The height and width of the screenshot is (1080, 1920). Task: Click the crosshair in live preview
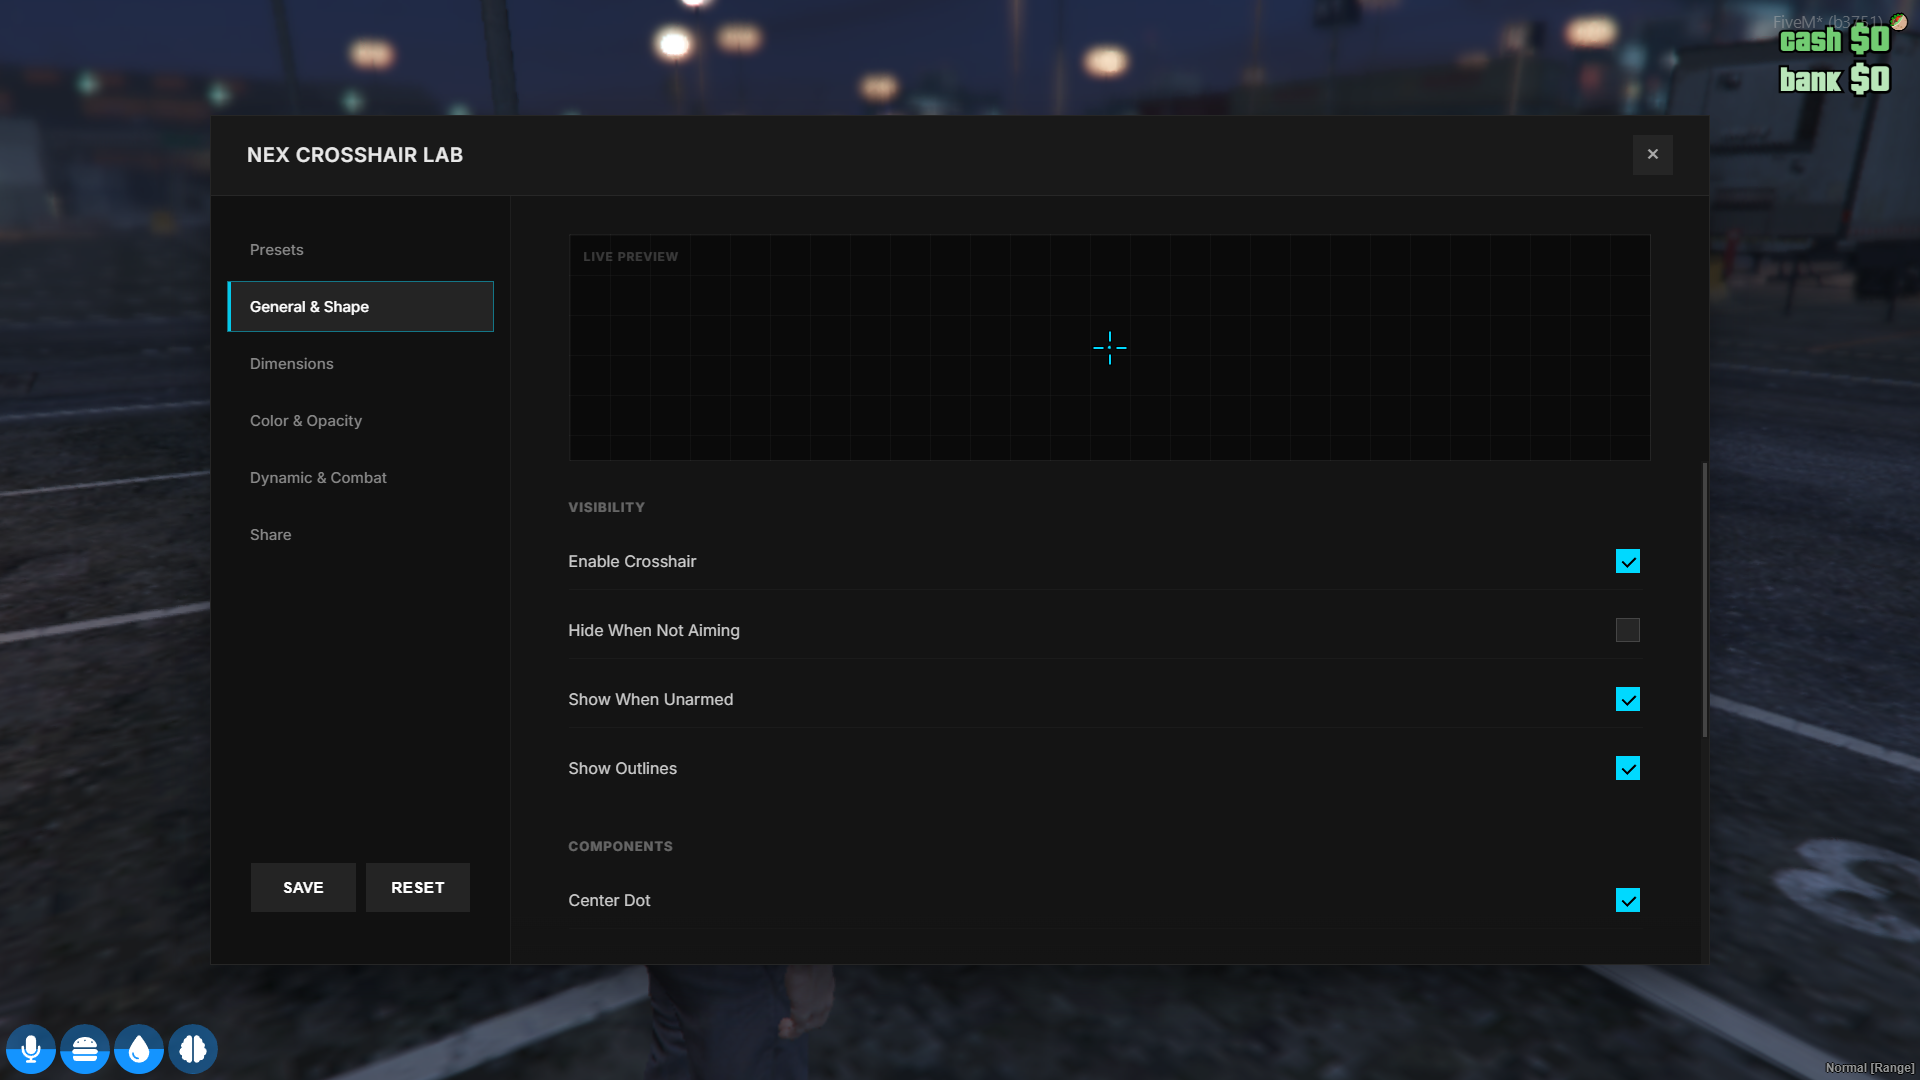1109,348
